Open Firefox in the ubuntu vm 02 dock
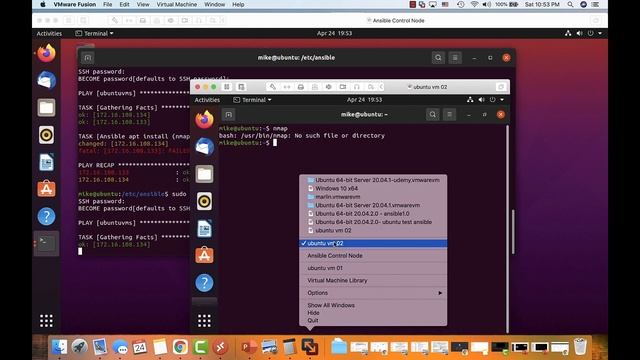 (204, 120)
